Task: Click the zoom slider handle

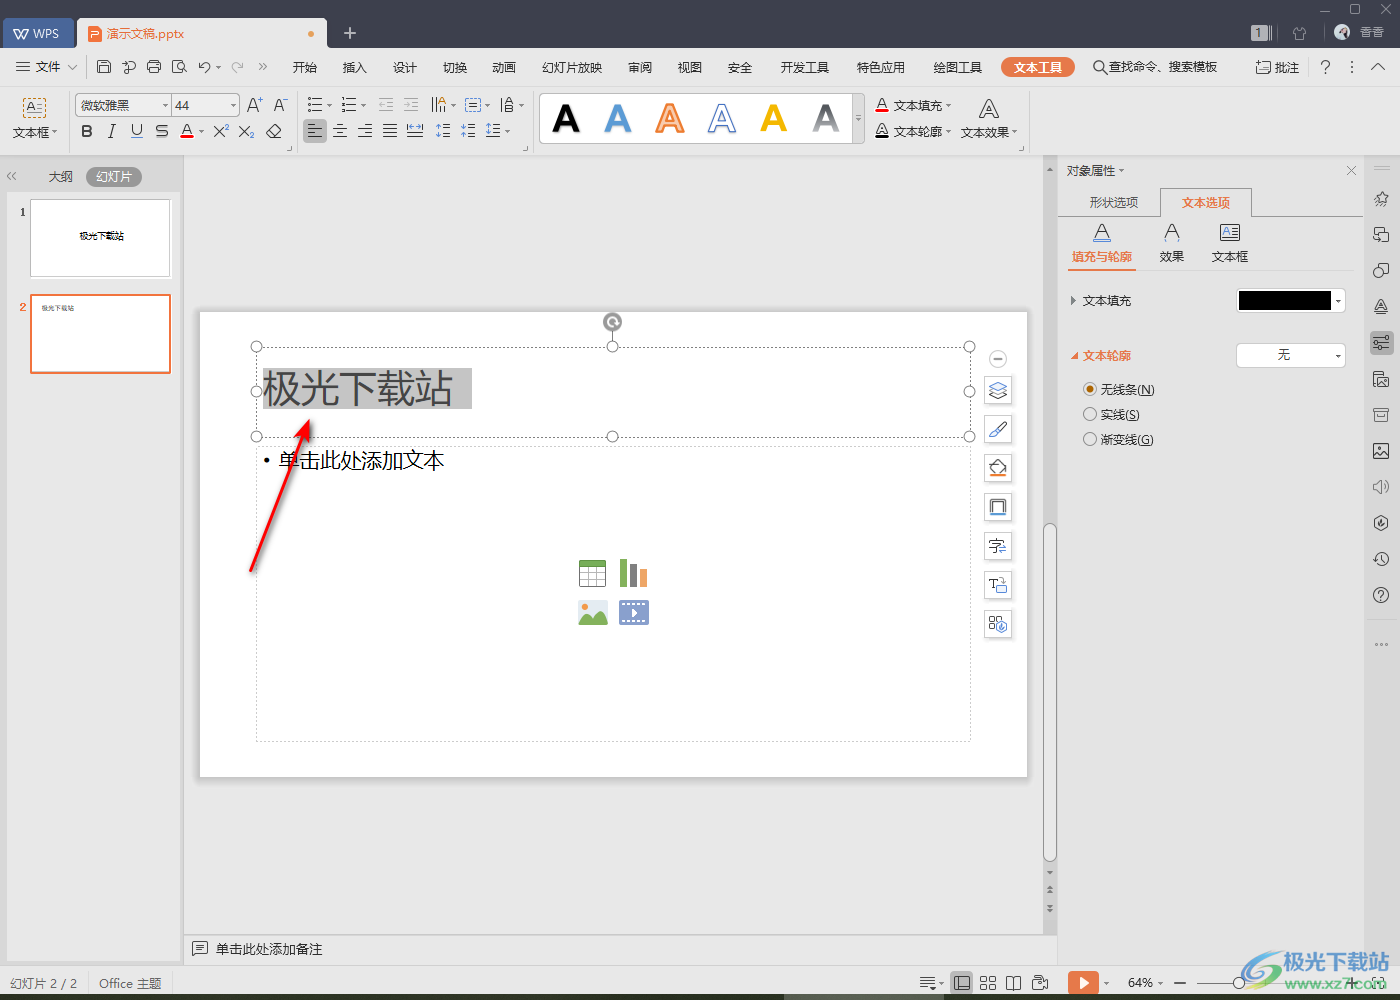Action: (1239, 983)
